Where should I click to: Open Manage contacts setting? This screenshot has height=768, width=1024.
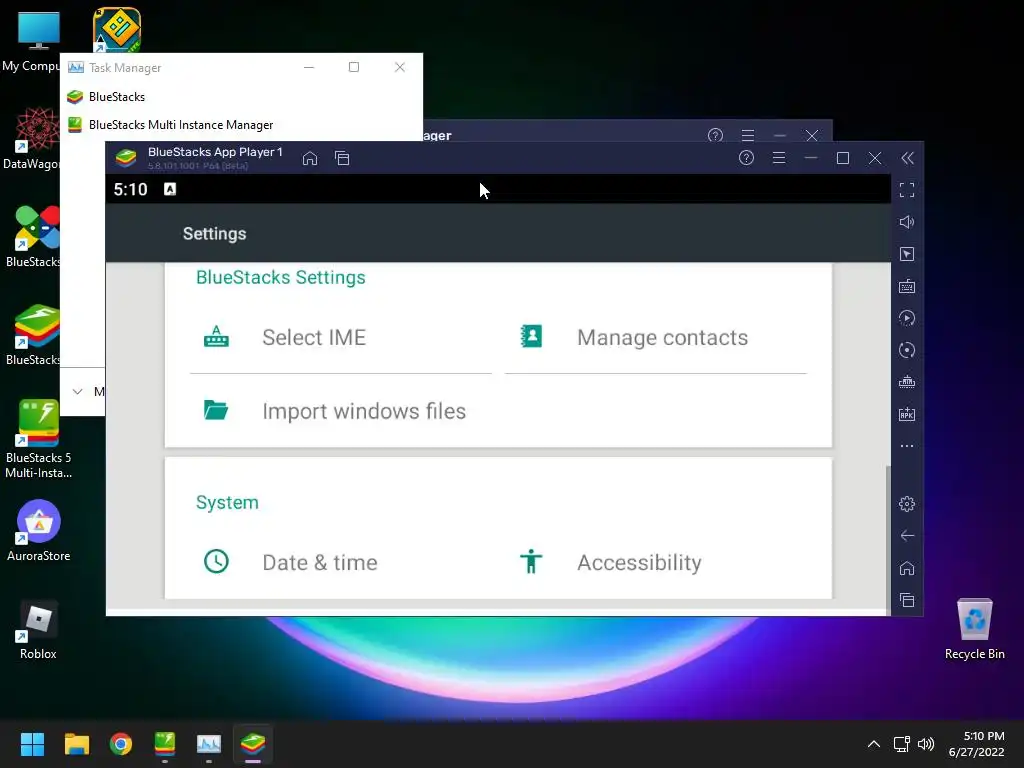(x=656, y=338)
